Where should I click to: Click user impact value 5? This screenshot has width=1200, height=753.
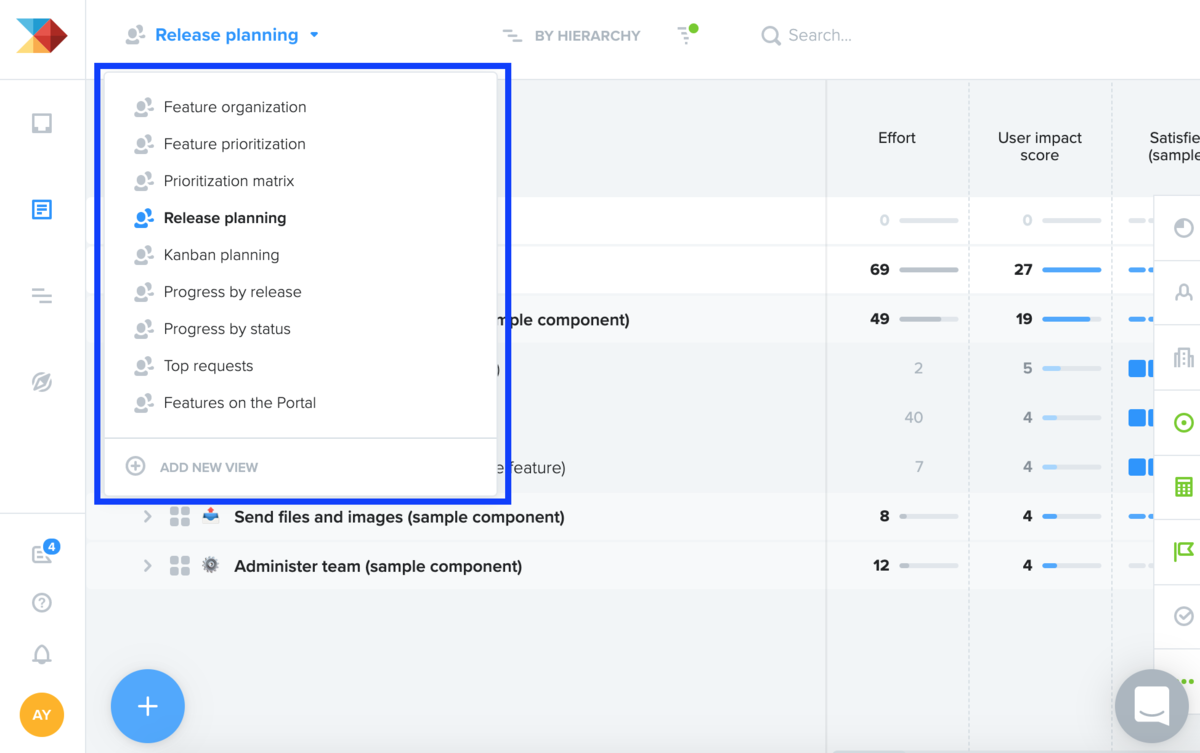point(1027,368)
